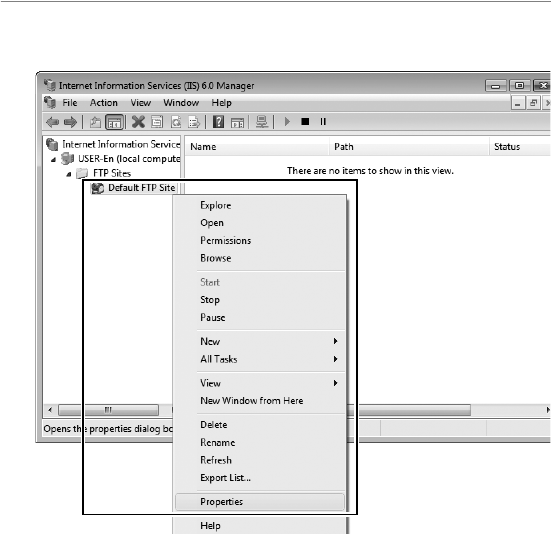Screen dimensions: 551x534
Task: Expand the View submenu in context menu
Action: click(260, 383)
